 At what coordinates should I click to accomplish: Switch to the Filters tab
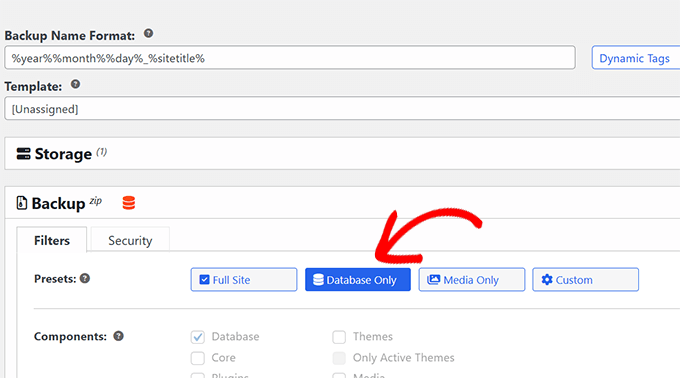(x=52, y=240)
